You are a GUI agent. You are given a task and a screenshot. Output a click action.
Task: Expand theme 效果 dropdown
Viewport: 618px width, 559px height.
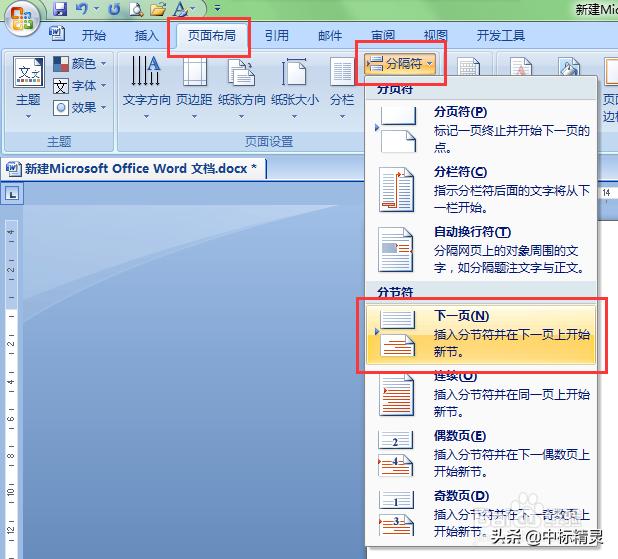coord(80,107)
